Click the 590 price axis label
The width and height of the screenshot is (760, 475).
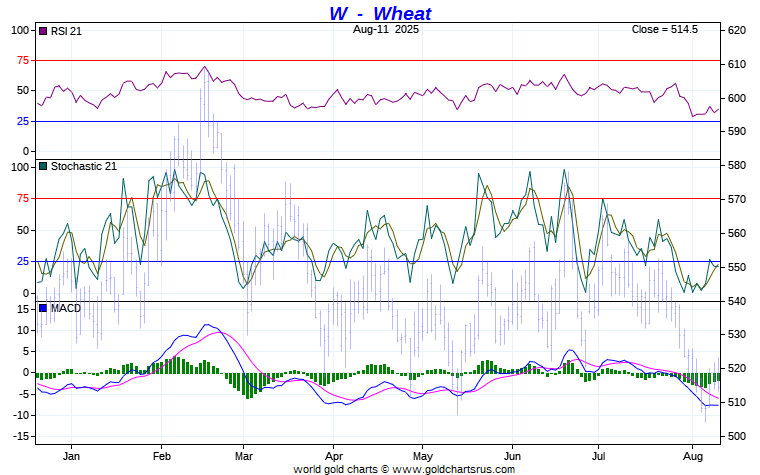click(737, 131)
